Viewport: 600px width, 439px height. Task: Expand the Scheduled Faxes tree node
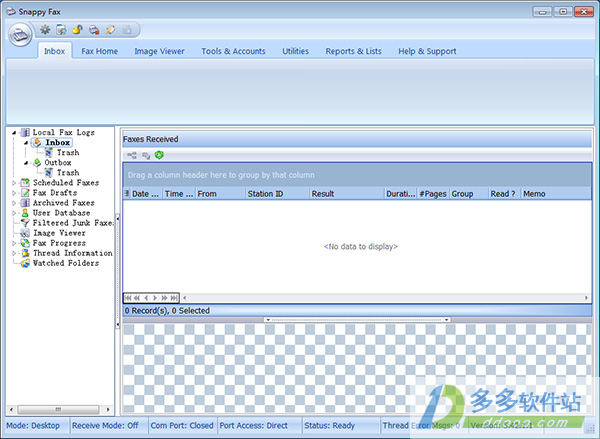point(14,183)
